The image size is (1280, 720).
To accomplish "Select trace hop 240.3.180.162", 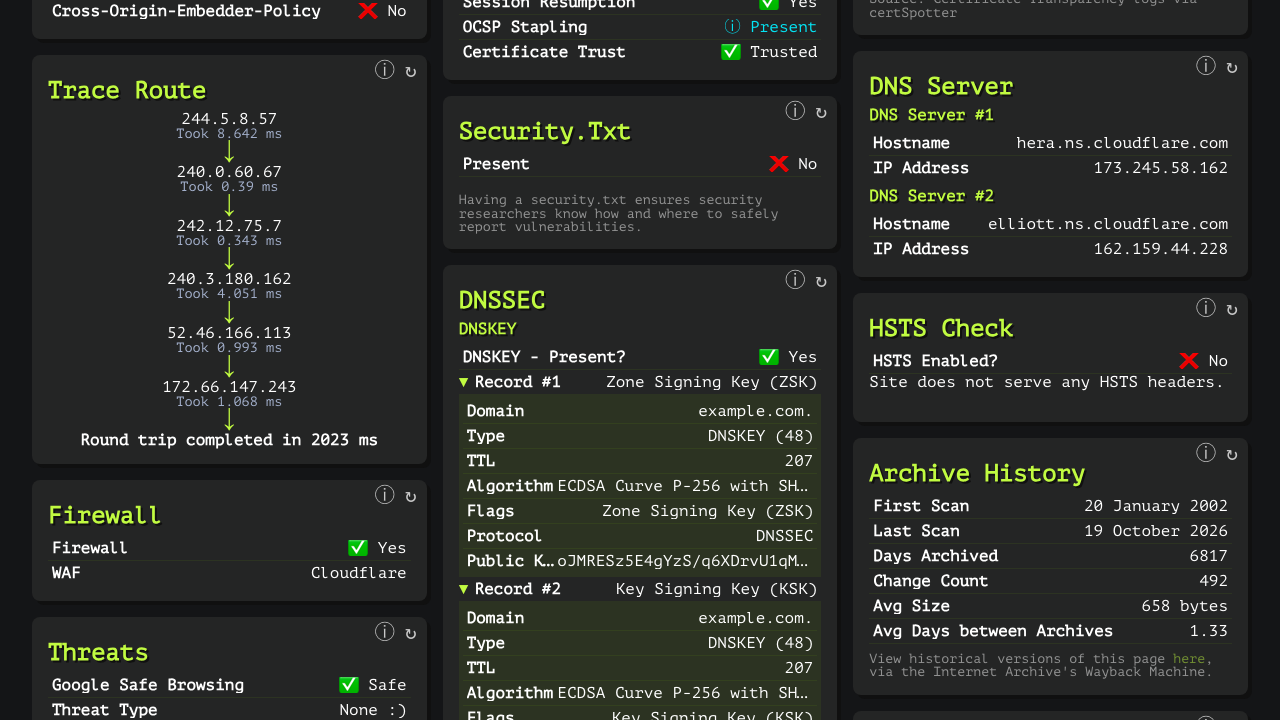I will pos(229,279).
